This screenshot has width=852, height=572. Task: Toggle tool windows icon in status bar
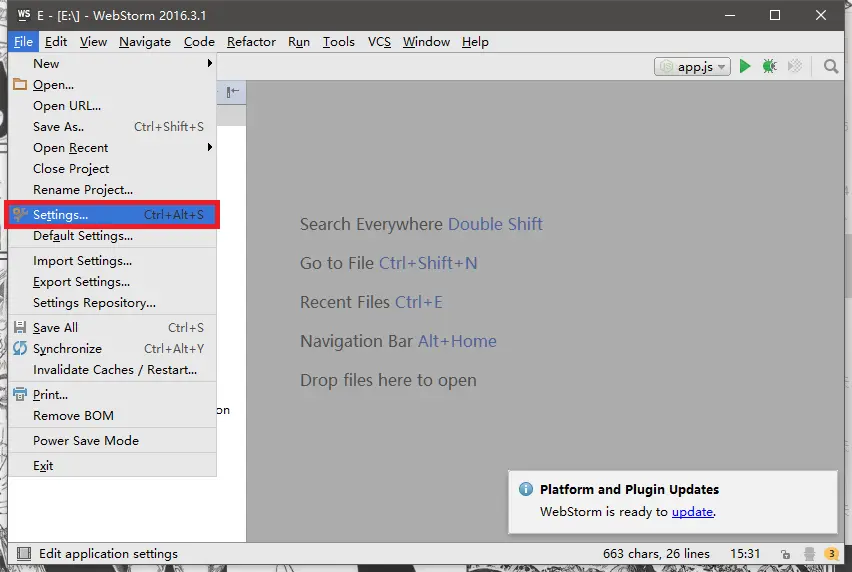24,554
